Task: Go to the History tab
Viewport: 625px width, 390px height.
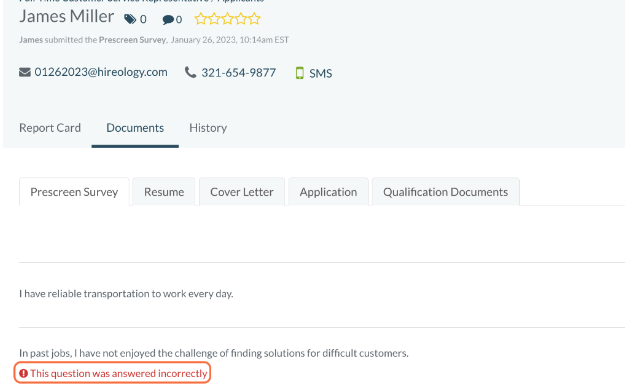Action: coord(208,128)
